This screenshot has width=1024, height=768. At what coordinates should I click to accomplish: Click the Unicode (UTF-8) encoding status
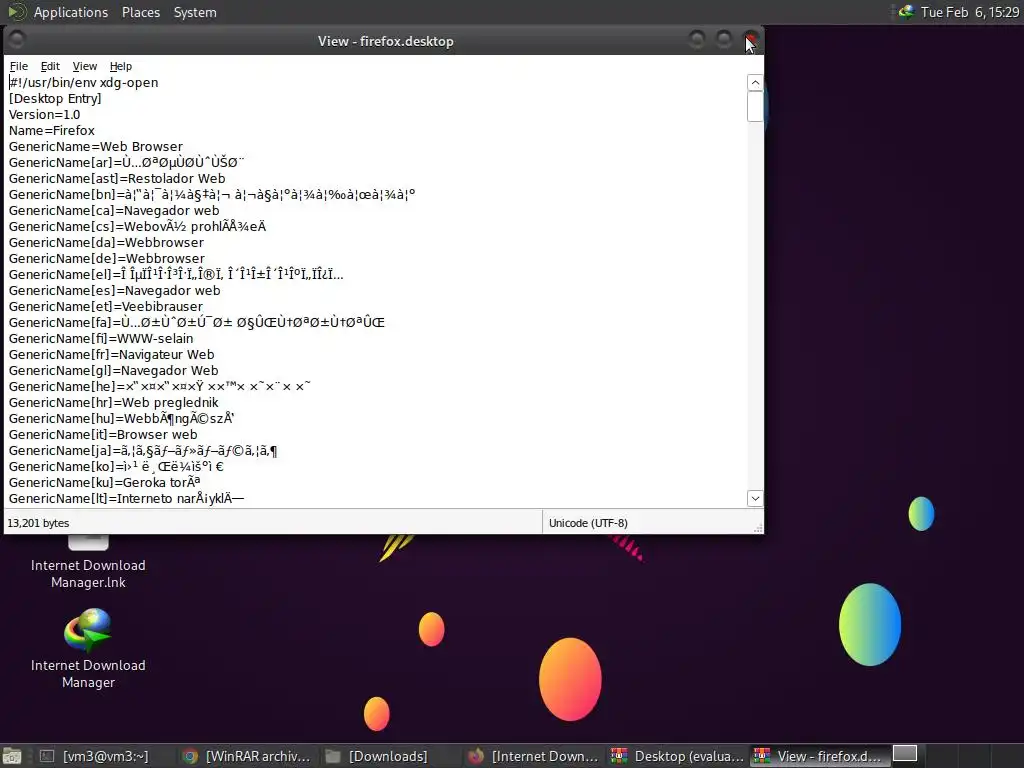588,523
